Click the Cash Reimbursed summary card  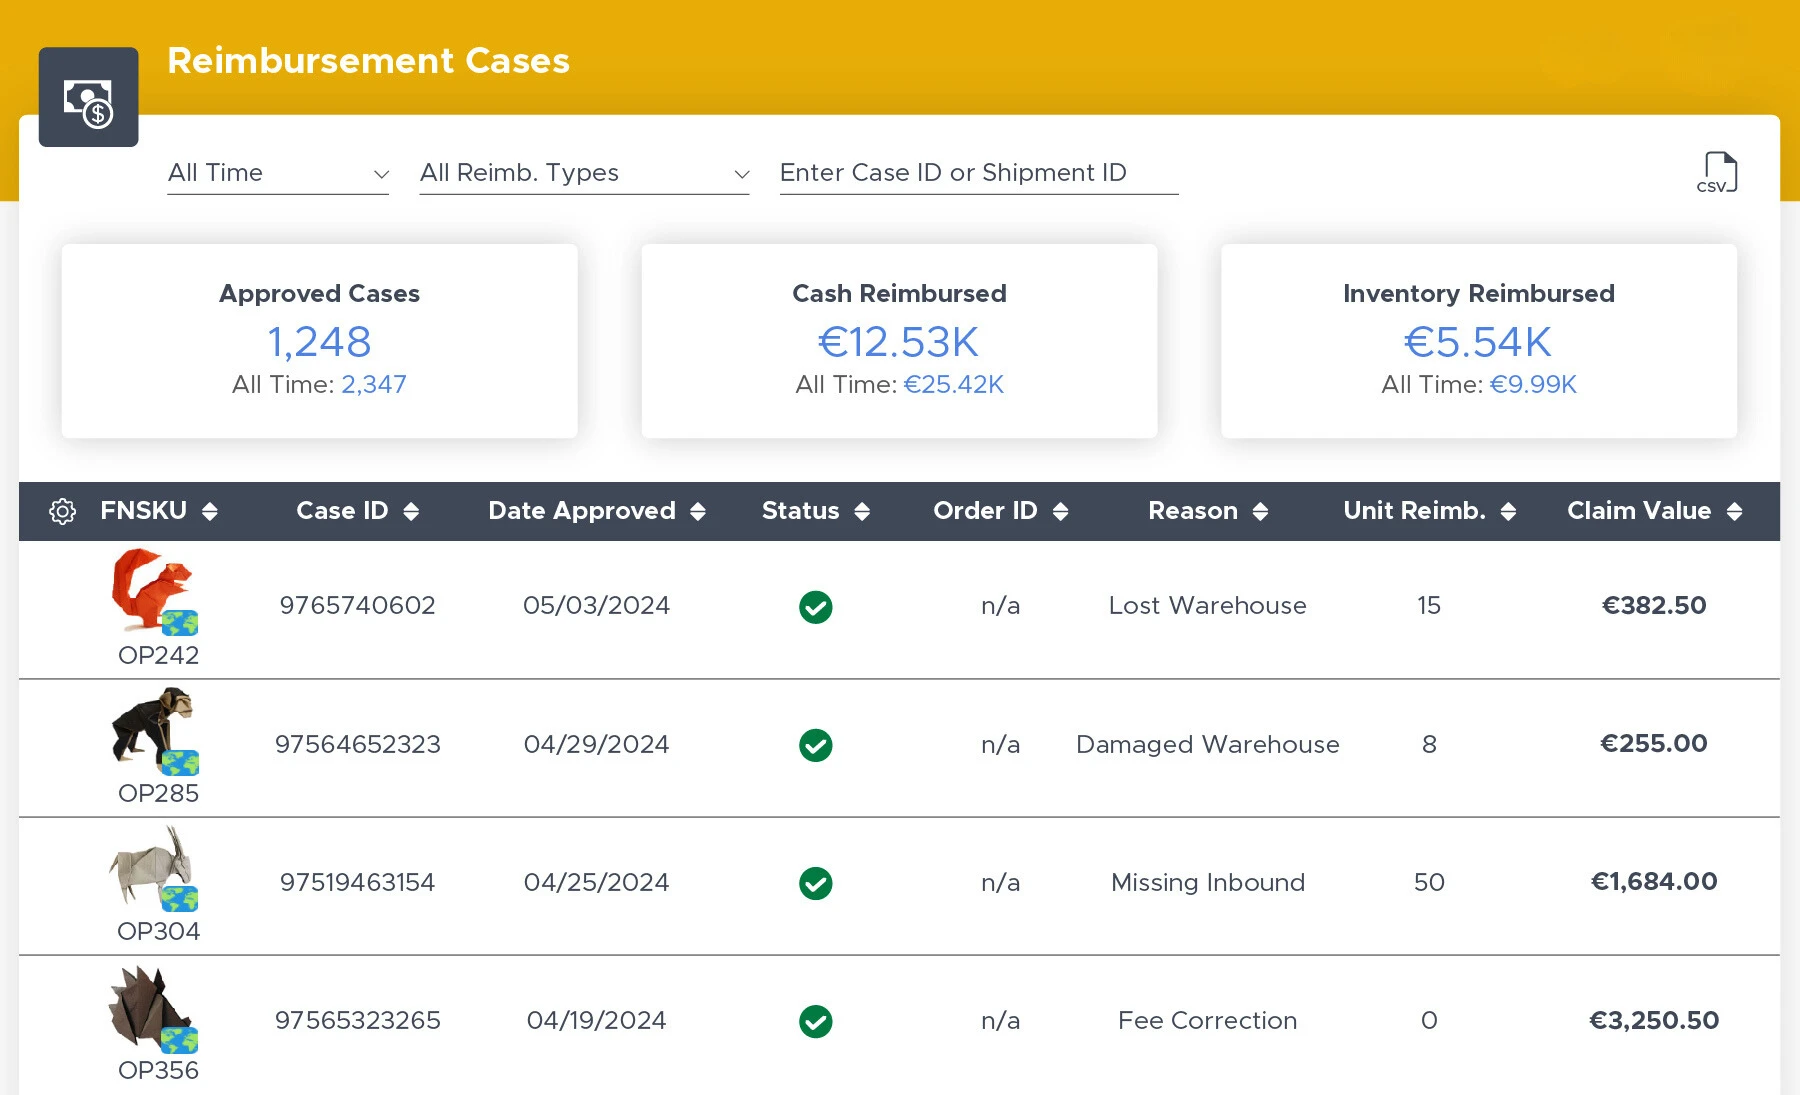[x=899, y=341]
